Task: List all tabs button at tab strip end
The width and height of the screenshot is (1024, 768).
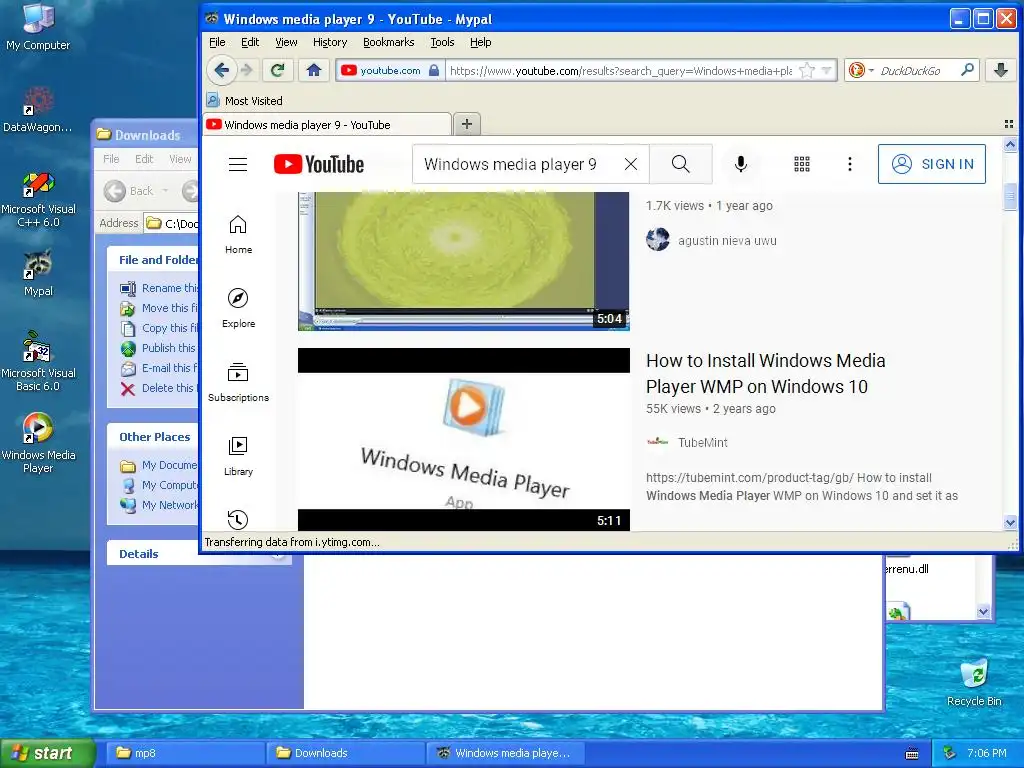Action: point(1009,124)
